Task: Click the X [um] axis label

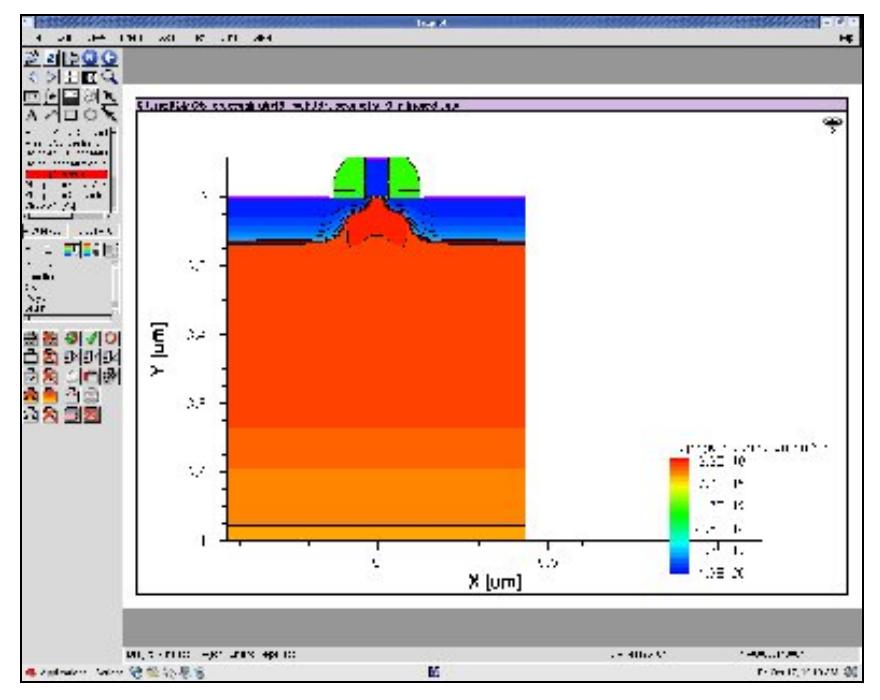Action: [x=495, y=582]
